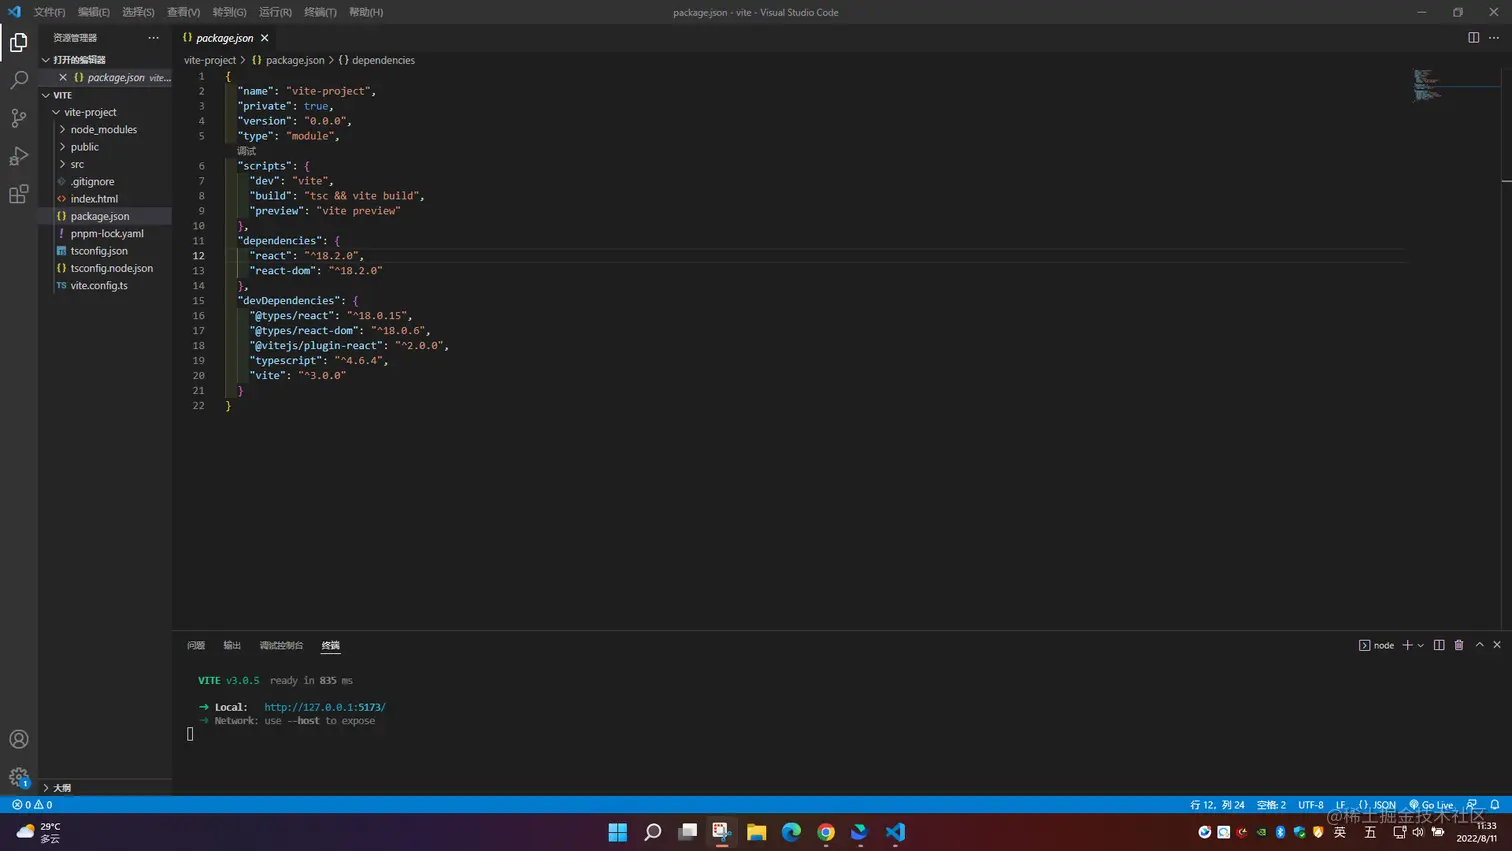The image size is (1512, 851).
Task: Switch to the 输出 panel tab
Action: pyautogui.click(x=232, y=646)
